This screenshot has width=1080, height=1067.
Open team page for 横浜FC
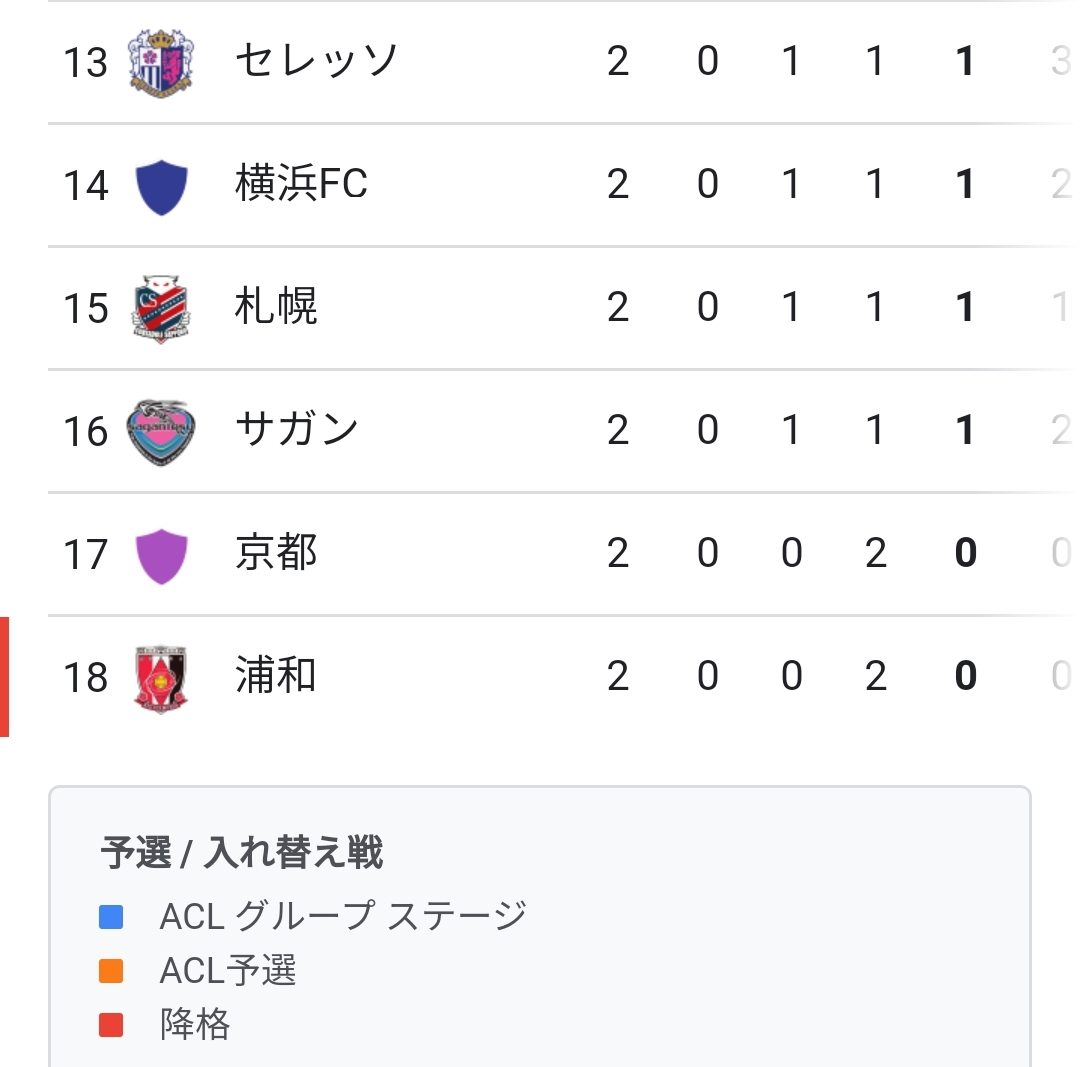[x=301, y=184]
